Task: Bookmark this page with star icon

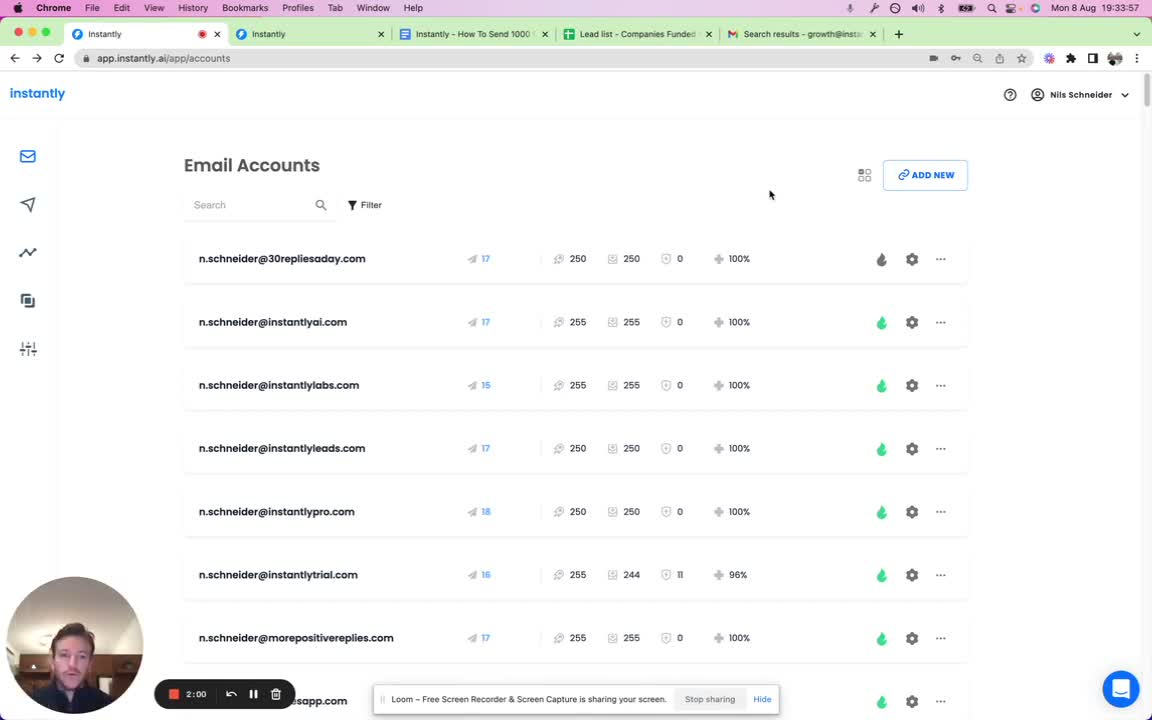Action: coord(1021,58)
